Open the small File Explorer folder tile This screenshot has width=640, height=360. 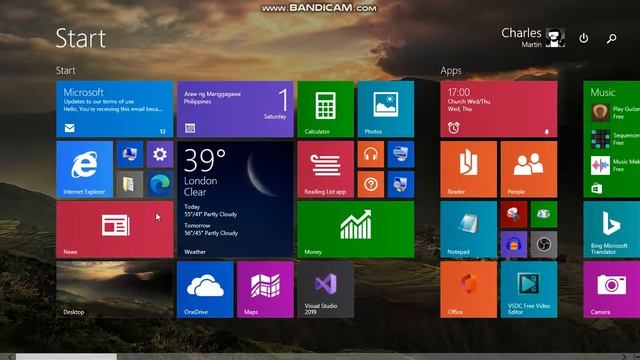130,184
